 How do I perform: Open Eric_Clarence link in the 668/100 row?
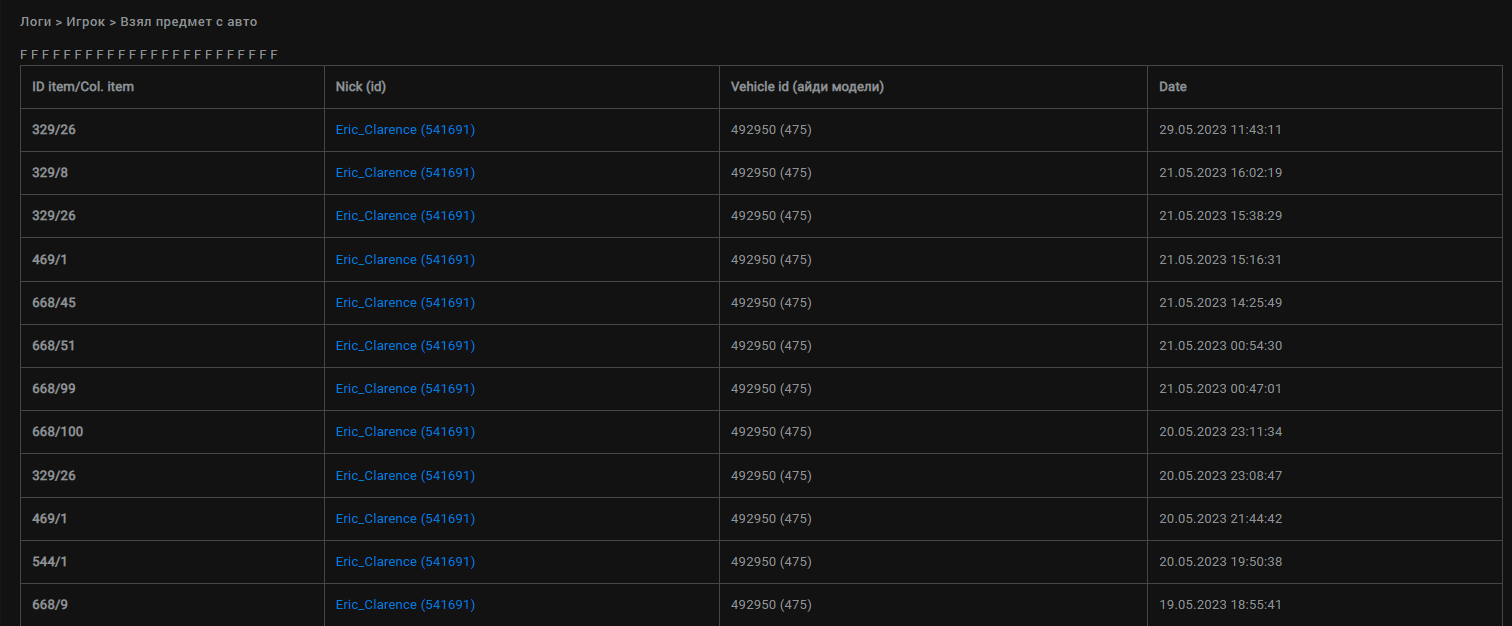405,432
